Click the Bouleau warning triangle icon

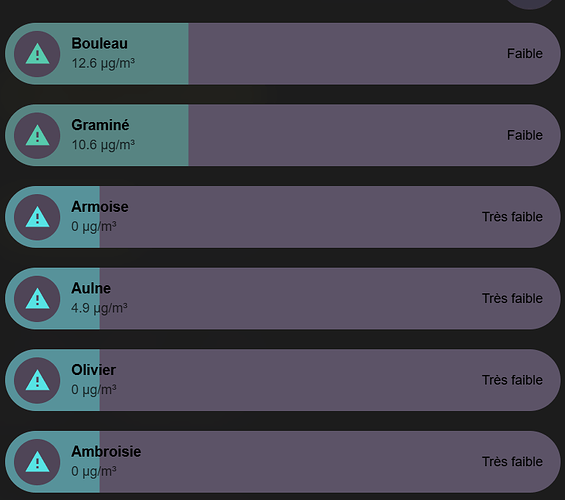[37, 54]
